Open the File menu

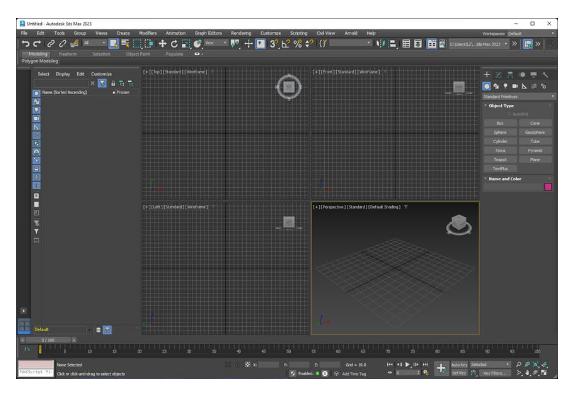click(24, 33)
